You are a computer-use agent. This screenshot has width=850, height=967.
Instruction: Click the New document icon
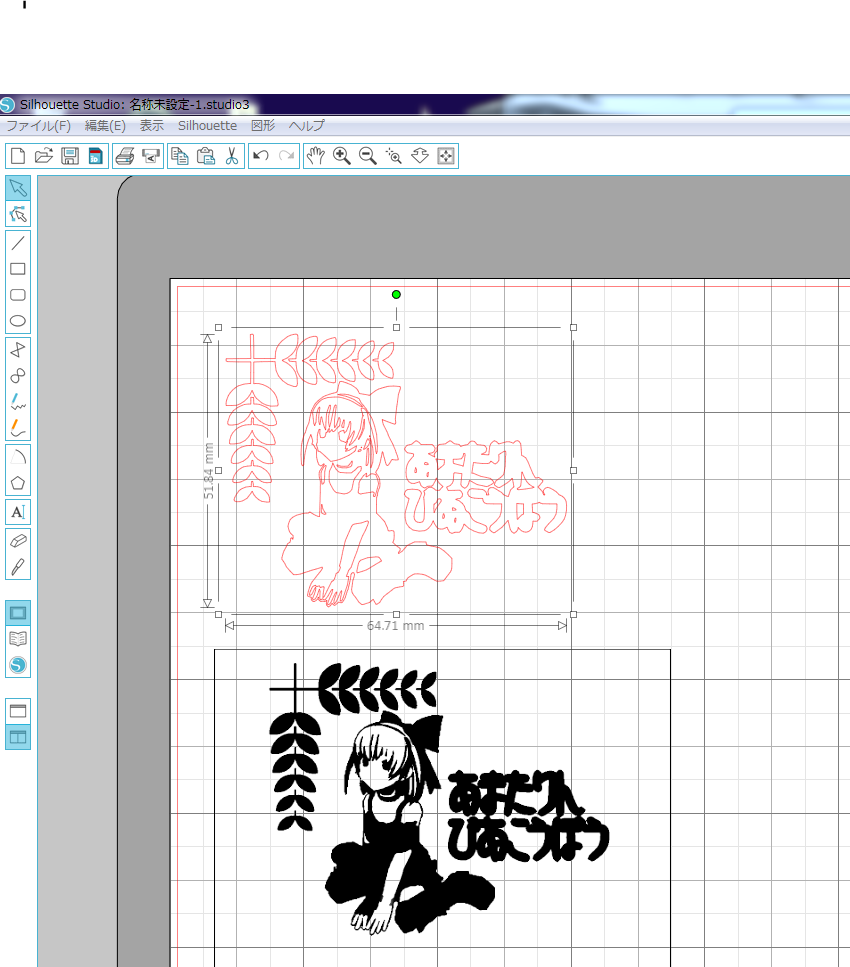[x=18, y=156]
